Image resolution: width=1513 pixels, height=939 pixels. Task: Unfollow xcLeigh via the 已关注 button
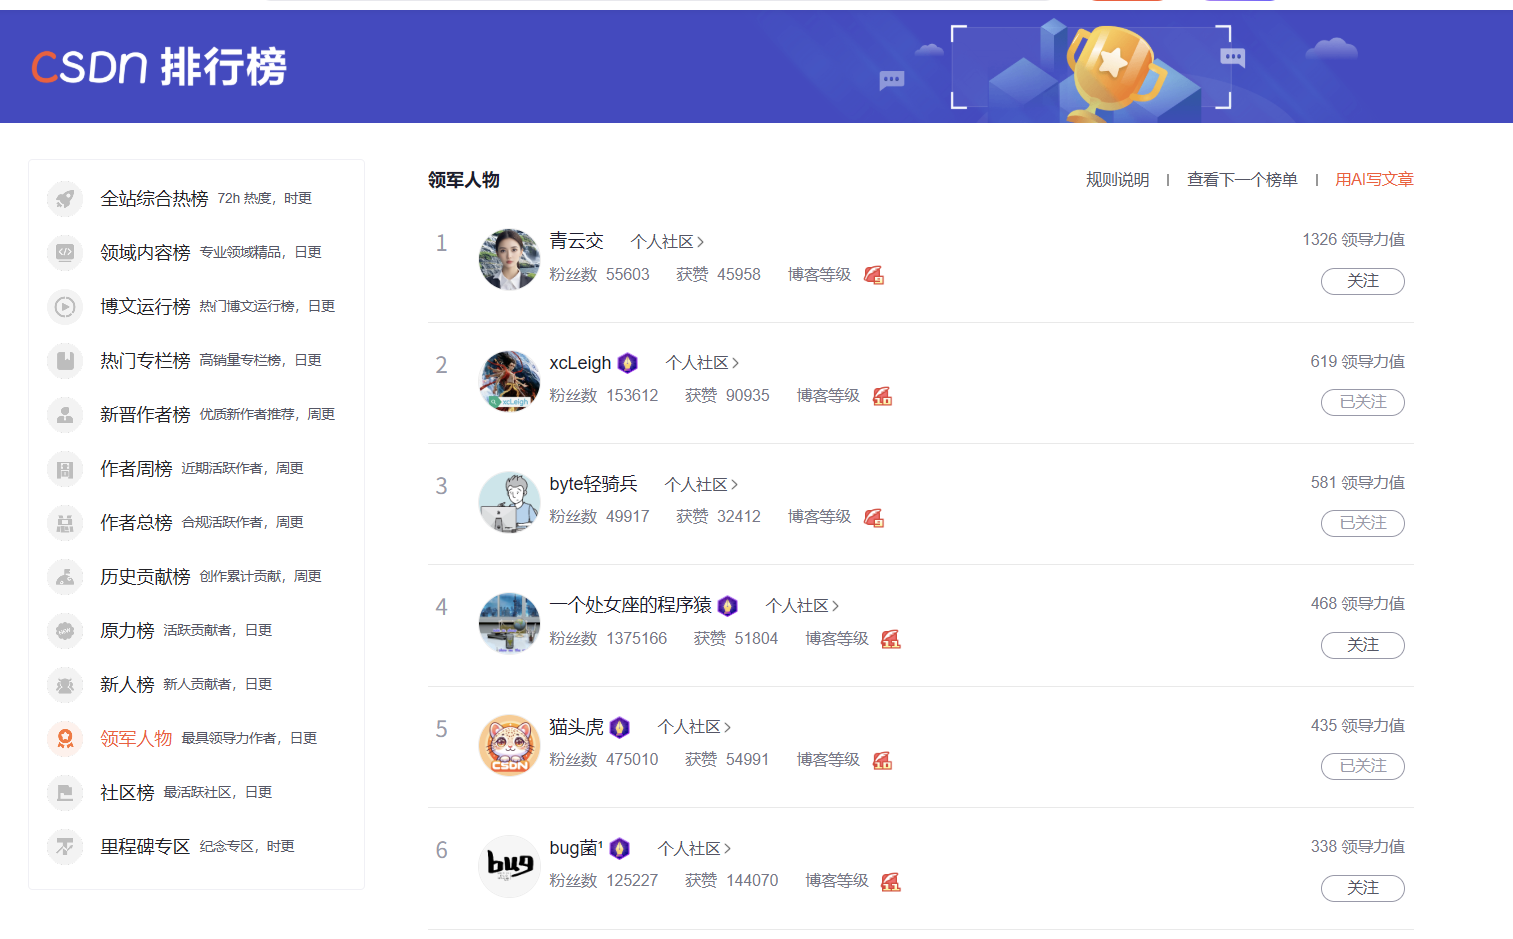(x=1362, y=402)
